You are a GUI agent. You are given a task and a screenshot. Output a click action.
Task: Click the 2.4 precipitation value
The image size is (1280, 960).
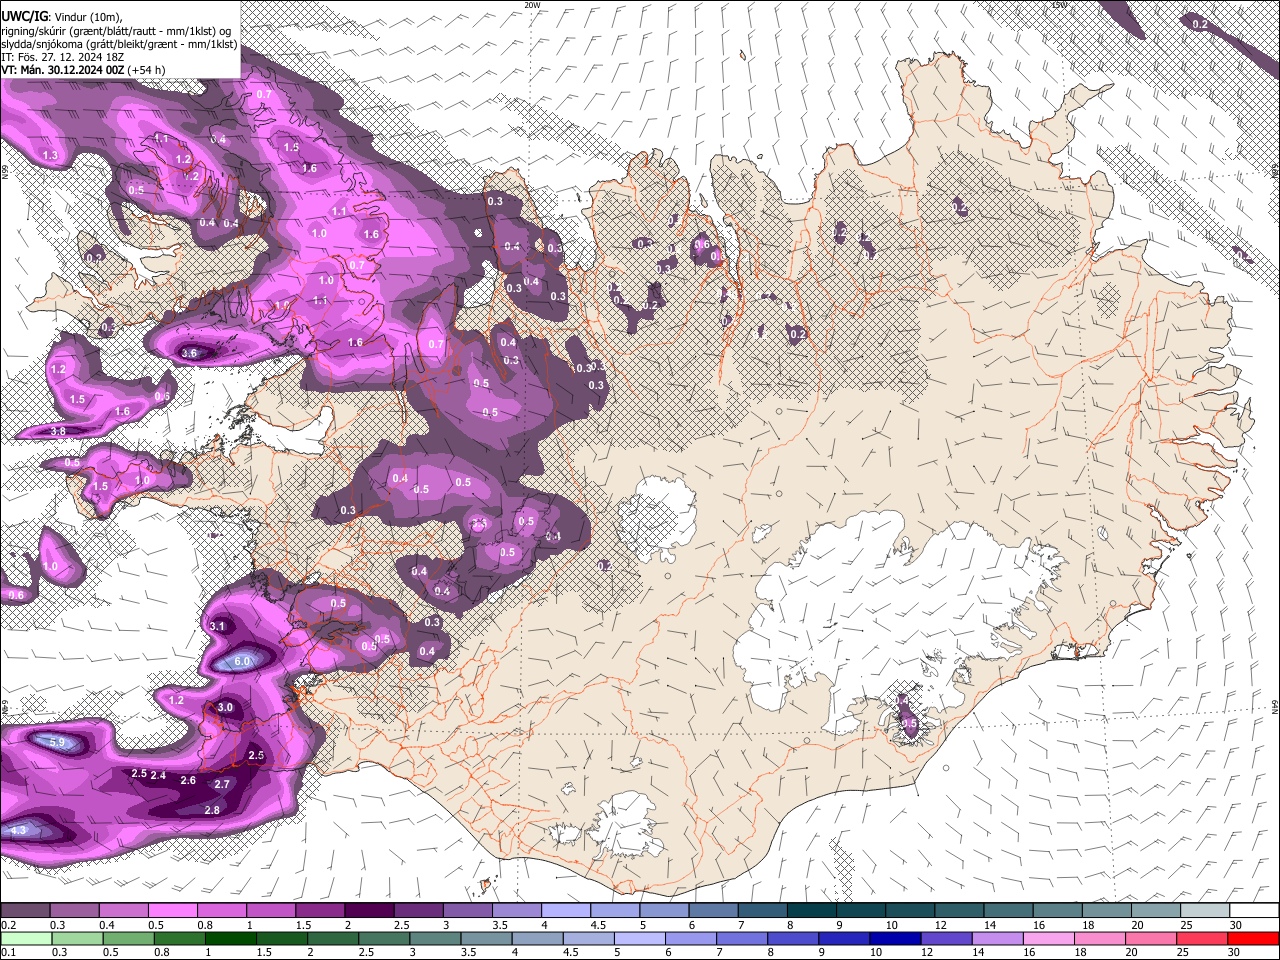click(158, 775)
